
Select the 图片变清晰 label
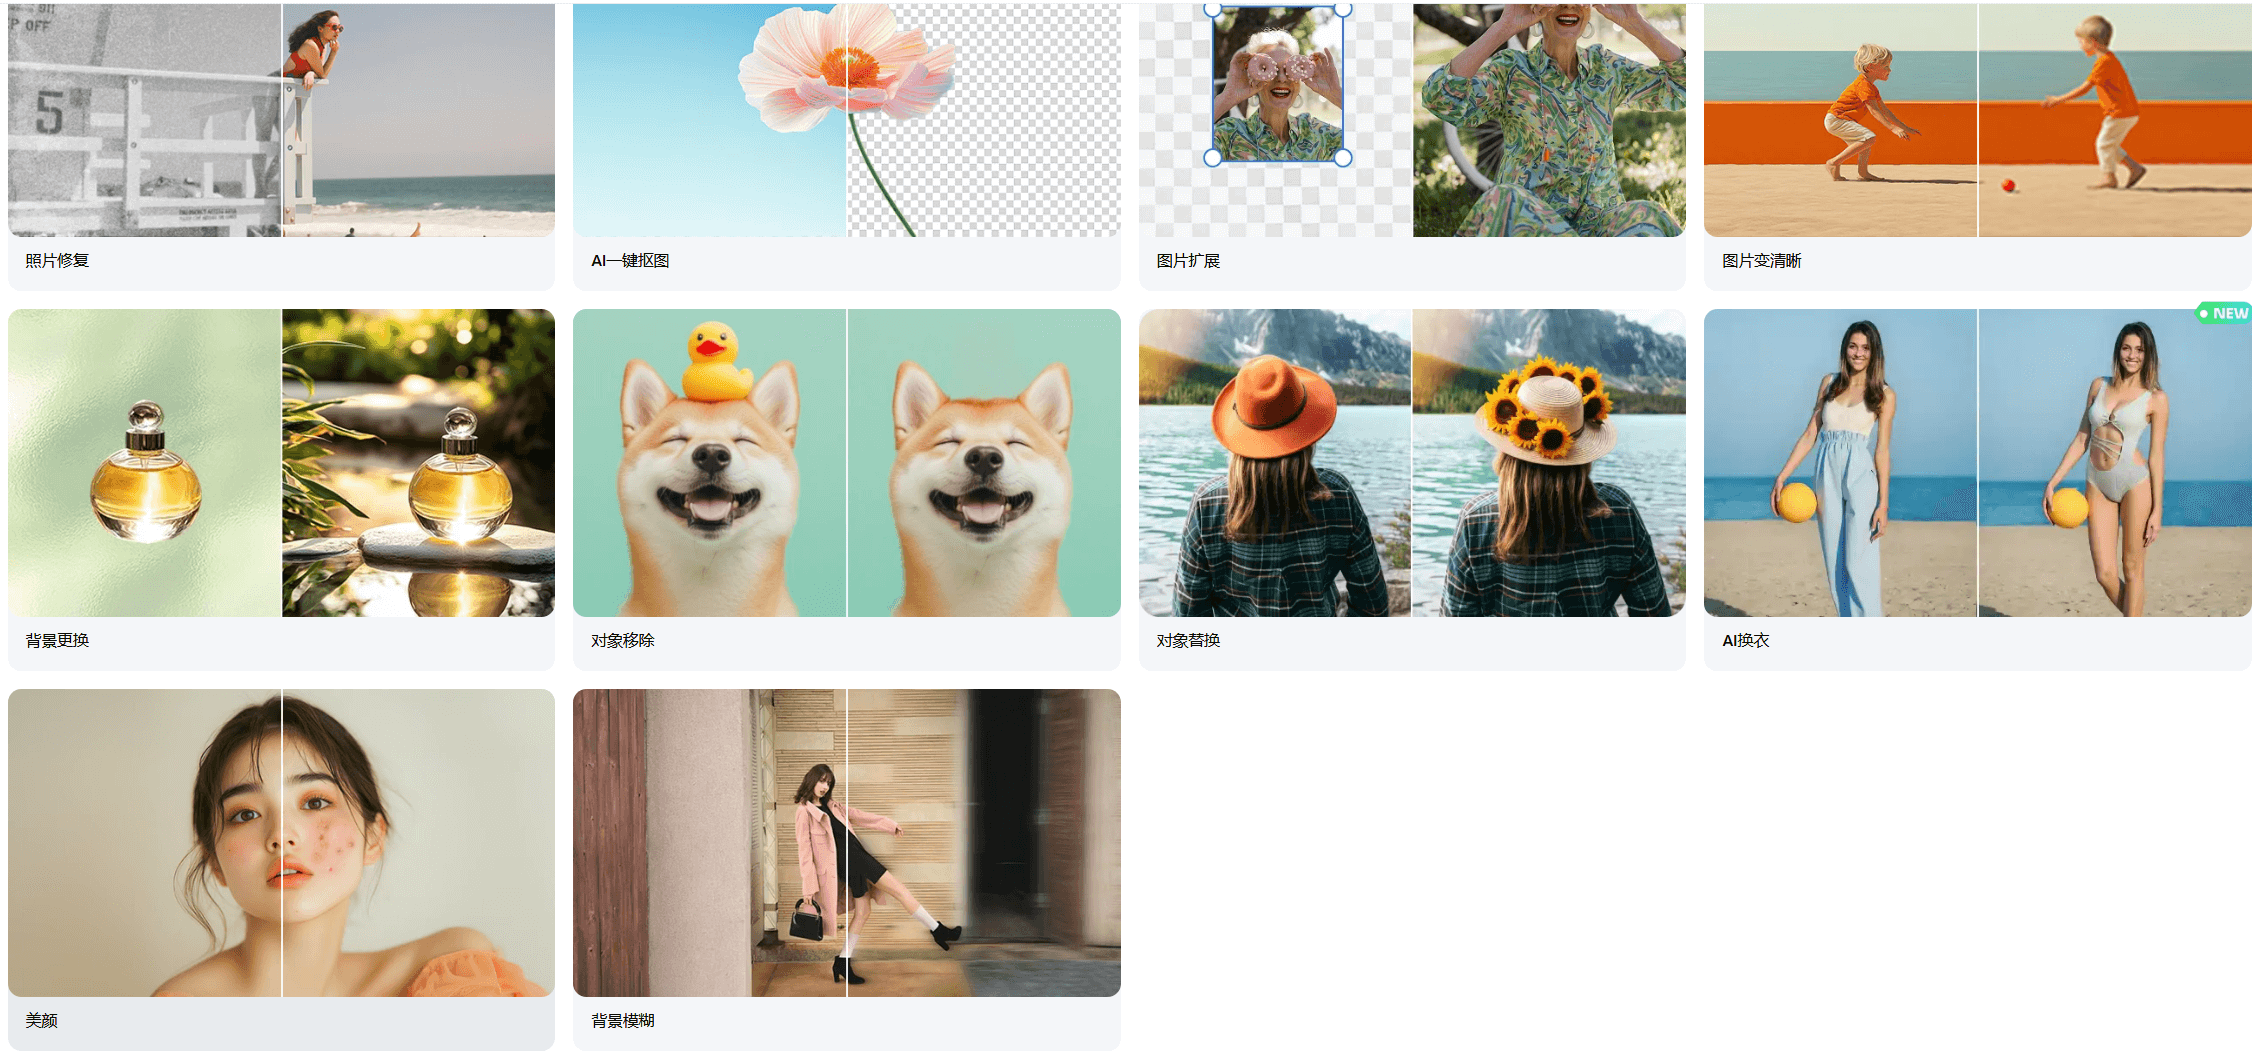(1761, 261)
